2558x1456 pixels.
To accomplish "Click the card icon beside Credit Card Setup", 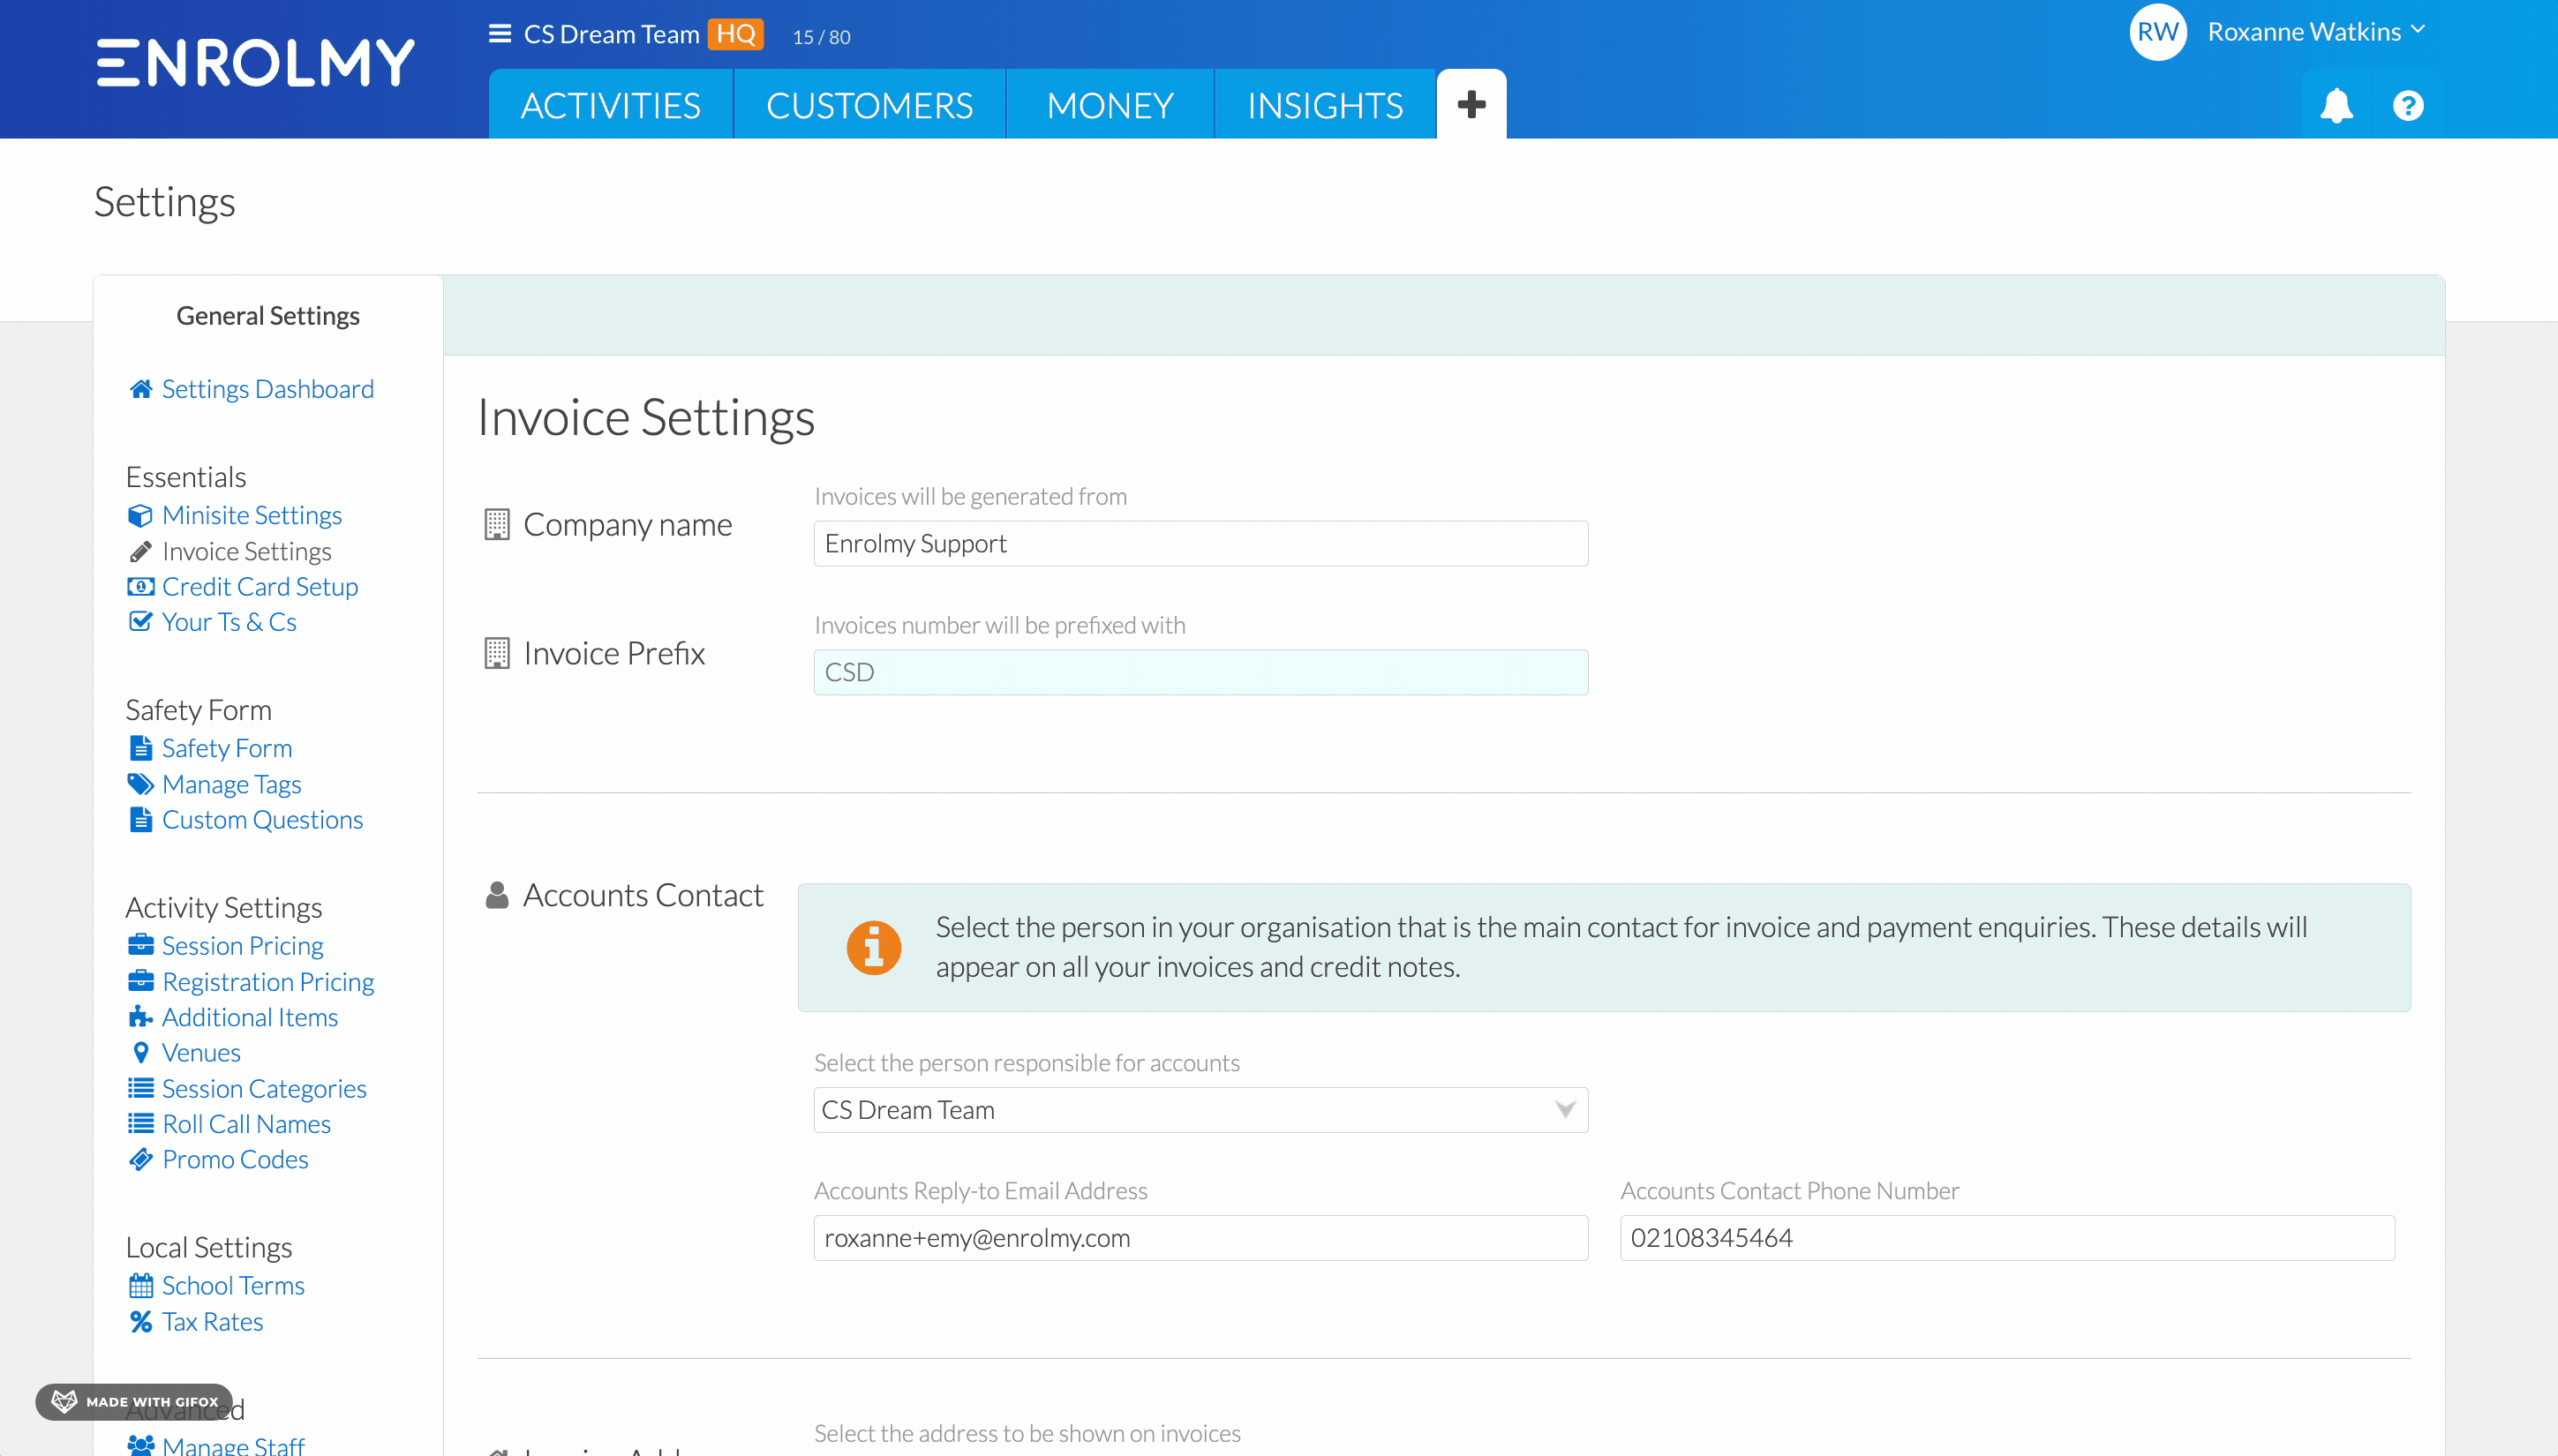I will (x=141, y=587).
